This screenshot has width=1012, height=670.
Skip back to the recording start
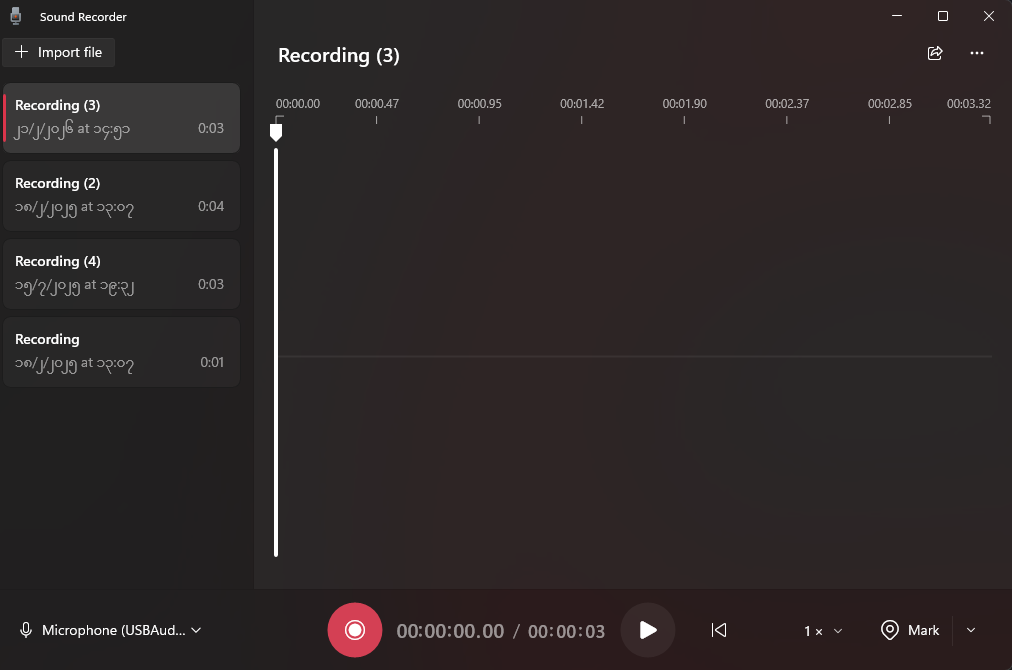click(718, 630)
